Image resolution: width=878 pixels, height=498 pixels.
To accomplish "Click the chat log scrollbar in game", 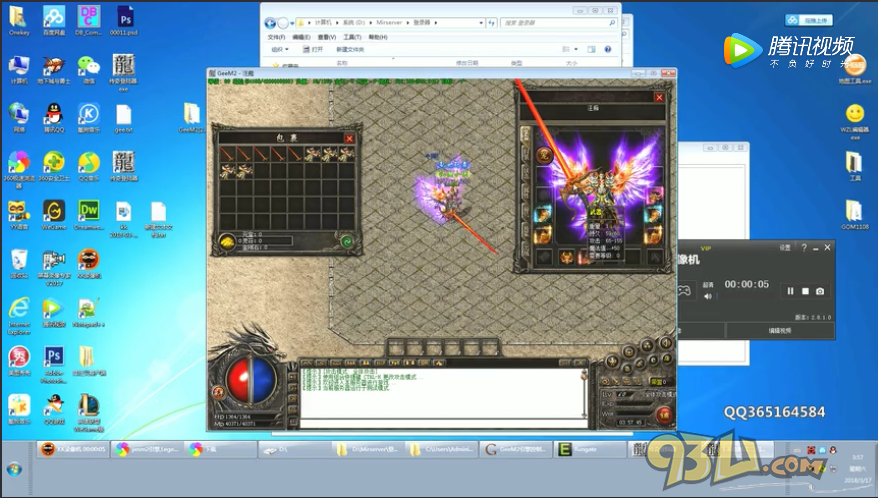I will pos(584,396).
